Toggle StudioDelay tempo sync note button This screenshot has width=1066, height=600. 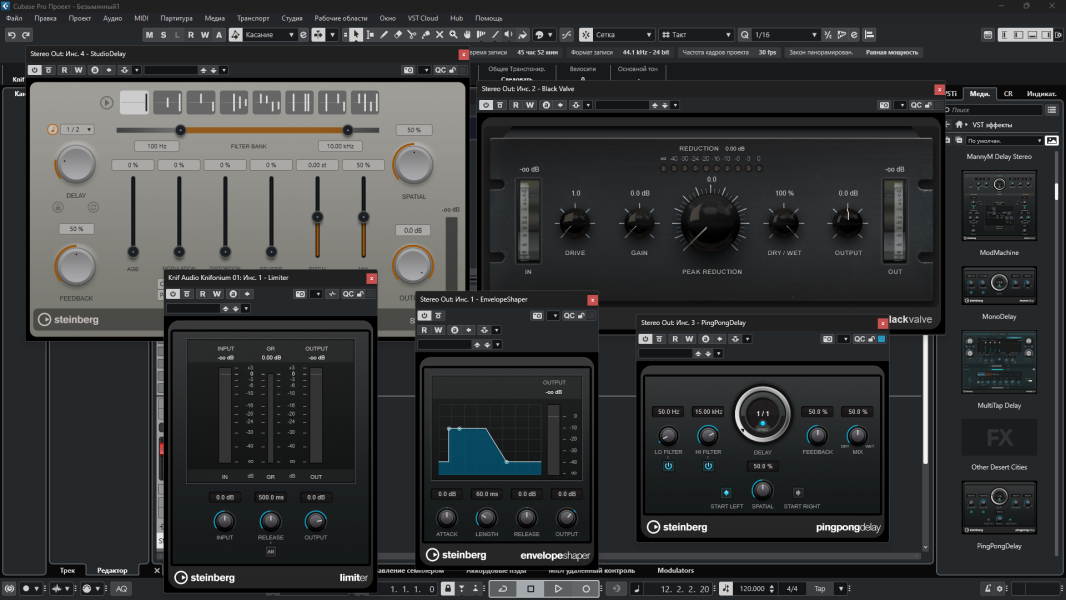click(52, 129)
